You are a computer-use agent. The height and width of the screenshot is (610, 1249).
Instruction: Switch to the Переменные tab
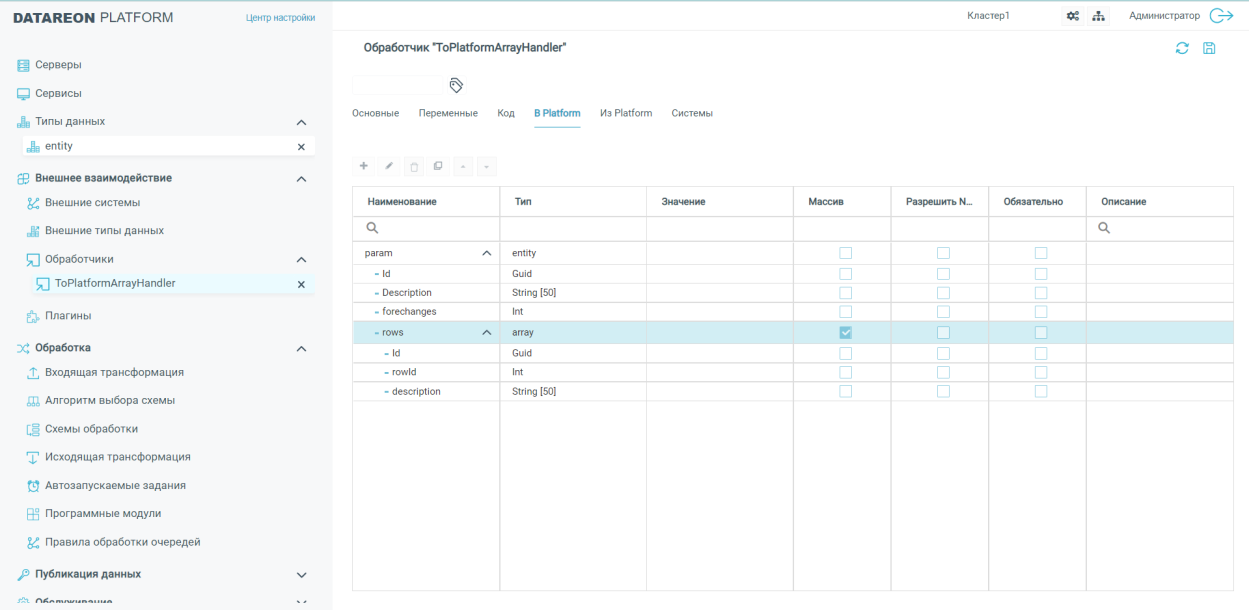click(448, 113)
